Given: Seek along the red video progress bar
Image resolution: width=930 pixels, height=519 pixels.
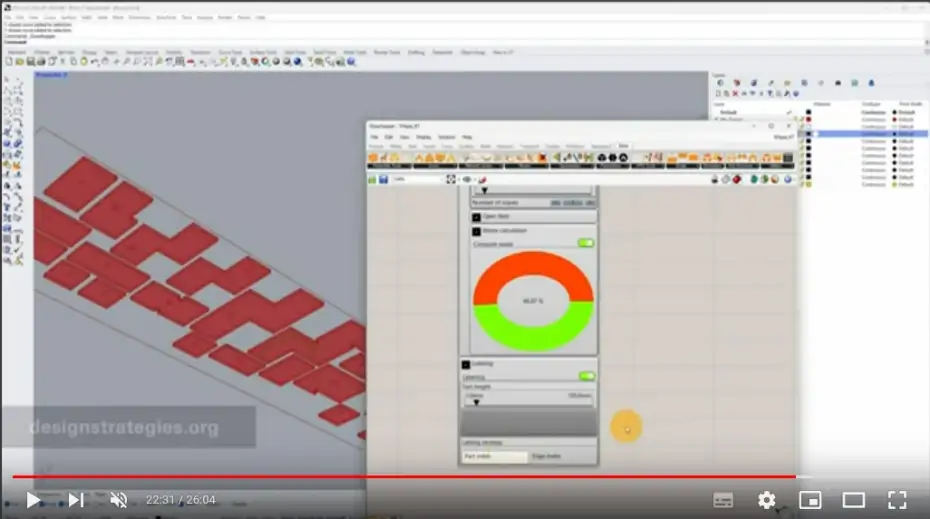Looking at the screenshot, I should [405, 476].
